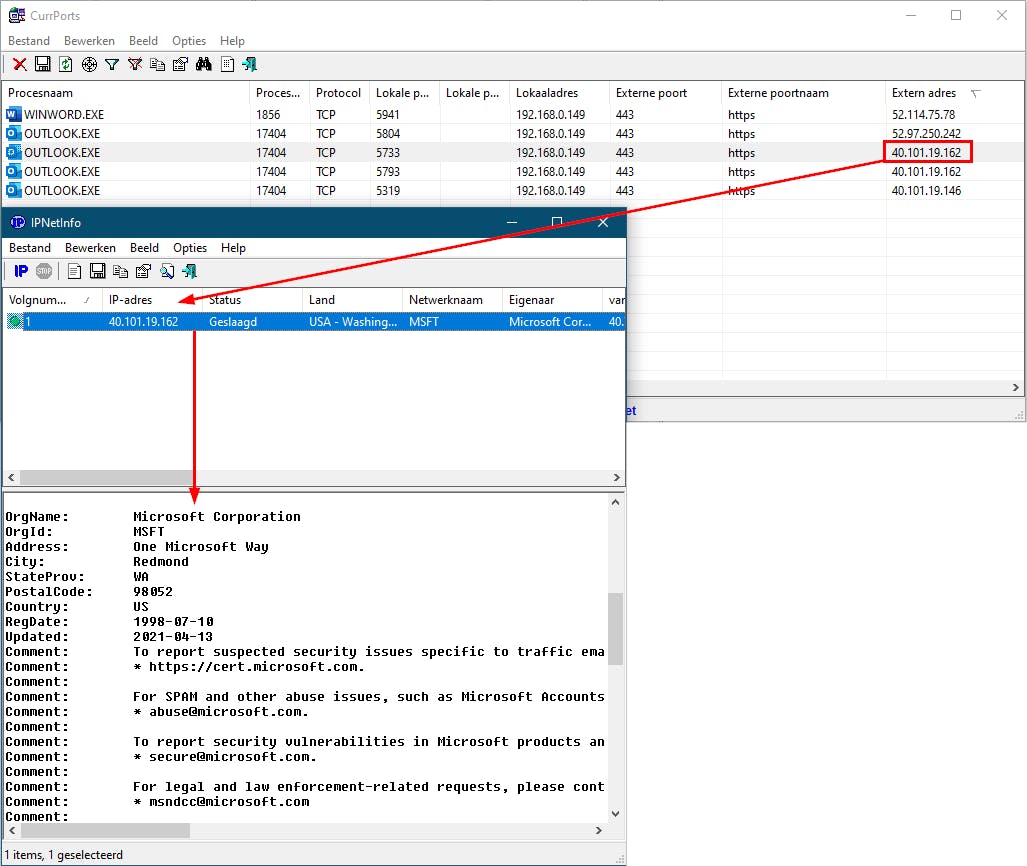This screenshot has width=1027, height=866.
Task: Click the Procesnaam column header
Action: [40, 93]
